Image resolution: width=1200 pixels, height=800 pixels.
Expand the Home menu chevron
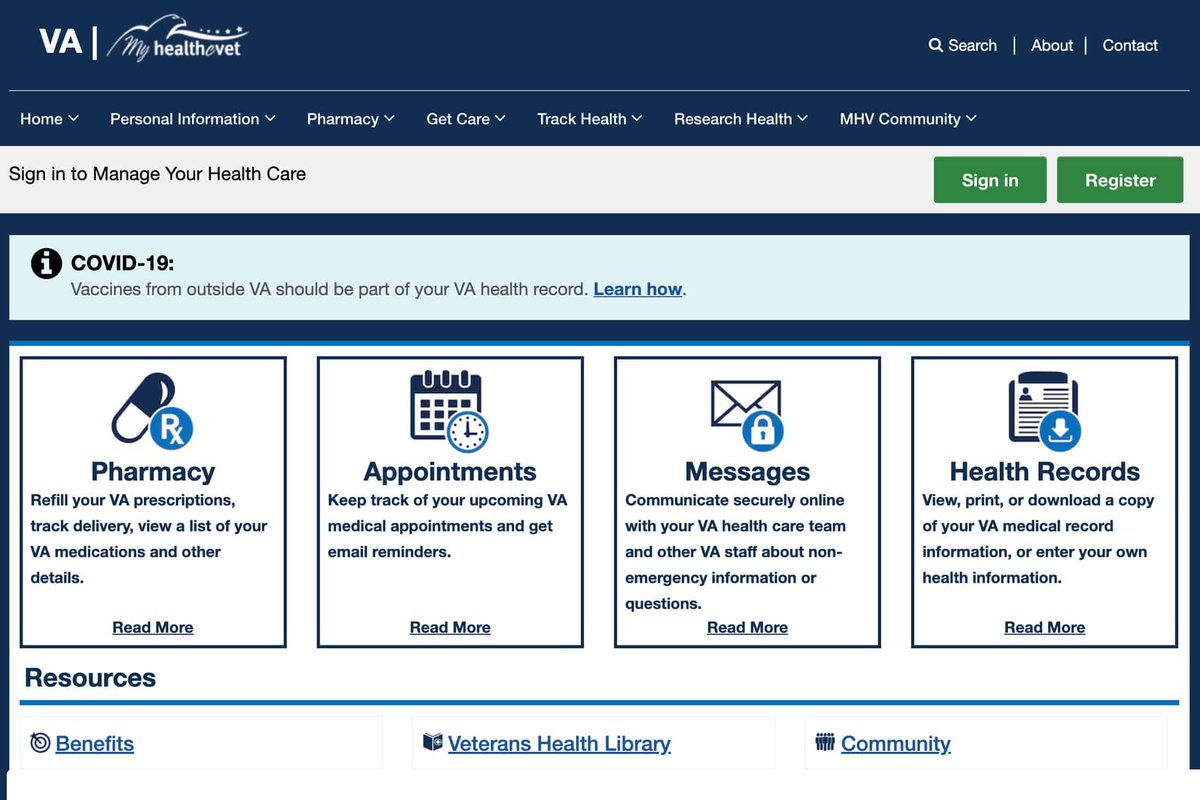(74, 119)
